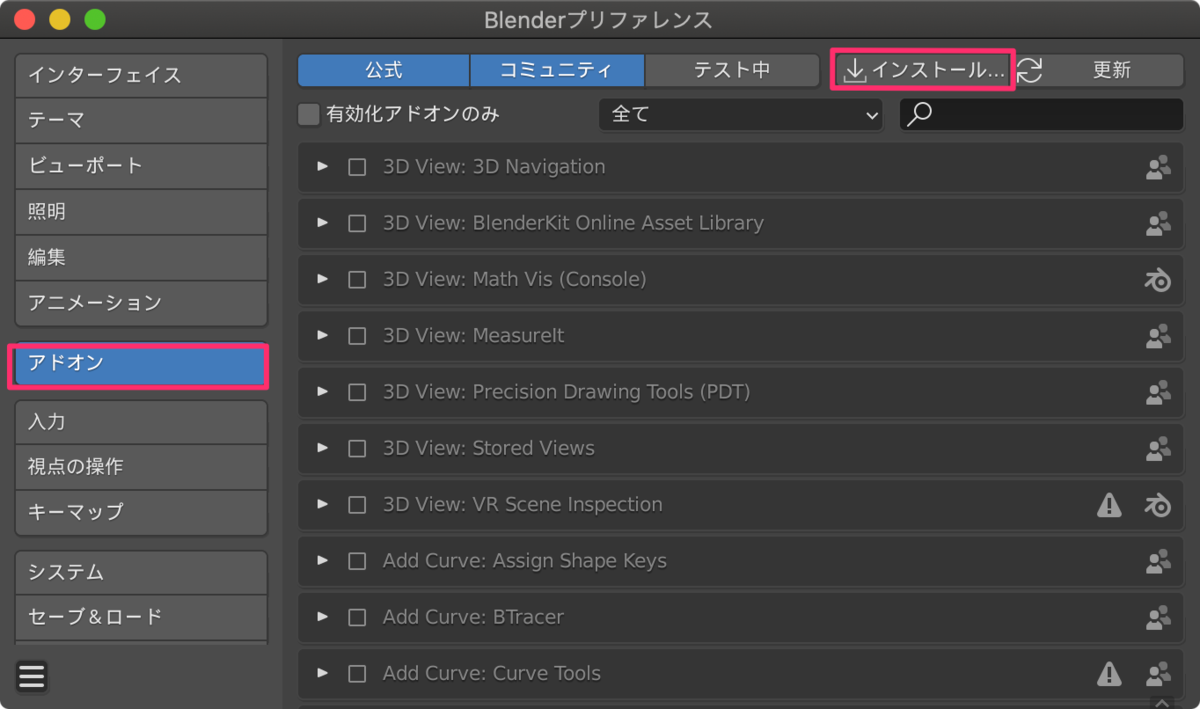Image resolution: width=1200 pixels, height=709 pixels.
Task: Switch to the テスト中 tab
Action: (732, 70)
